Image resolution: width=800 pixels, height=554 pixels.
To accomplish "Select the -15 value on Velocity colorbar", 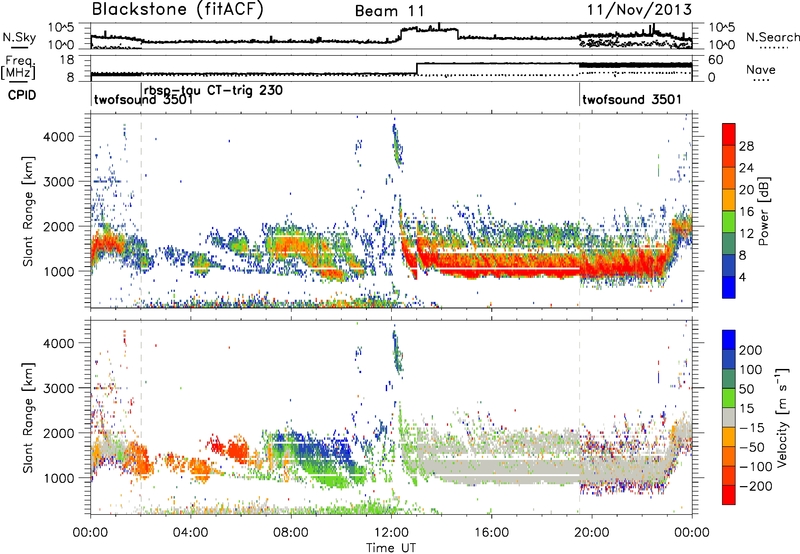I will click(x=751, y=427).
